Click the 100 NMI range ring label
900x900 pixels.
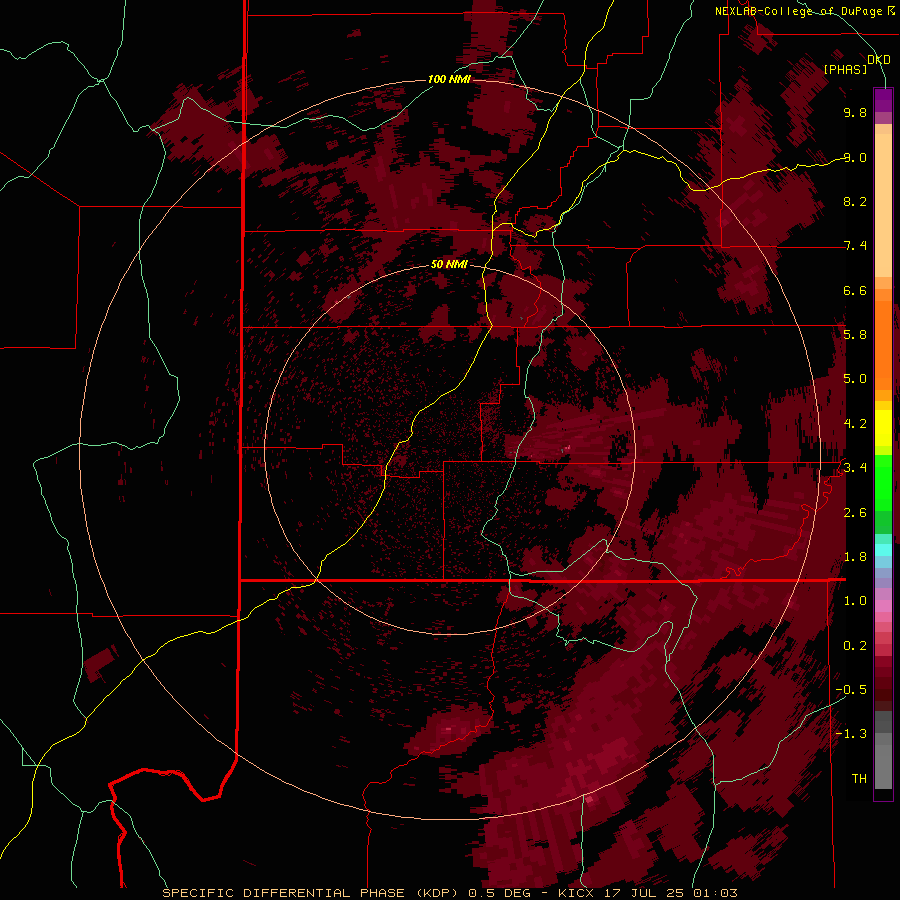(449, 79)
